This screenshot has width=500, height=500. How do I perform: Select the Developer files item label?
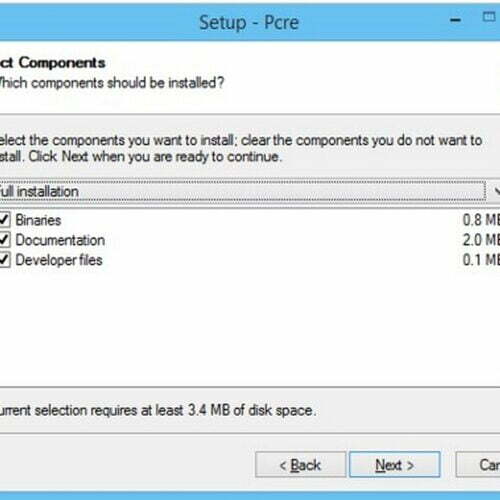[x=59, y=260]
